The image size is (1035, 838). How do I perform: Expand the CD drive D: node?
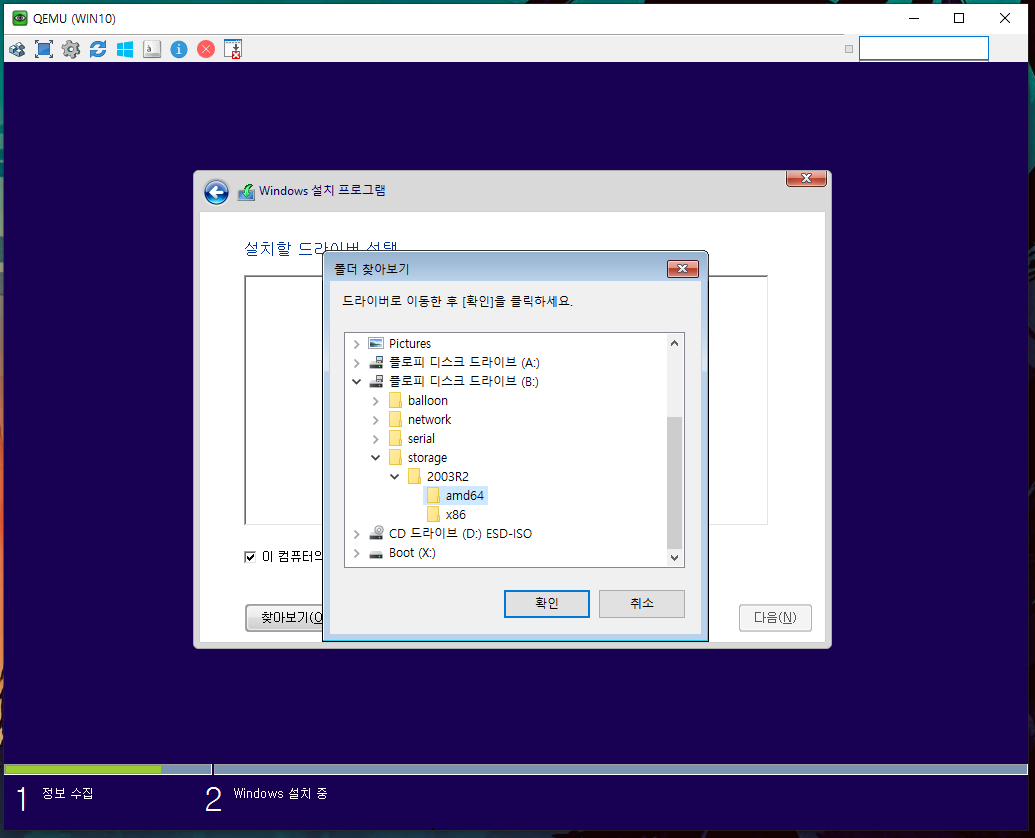[x=356, y=534]
